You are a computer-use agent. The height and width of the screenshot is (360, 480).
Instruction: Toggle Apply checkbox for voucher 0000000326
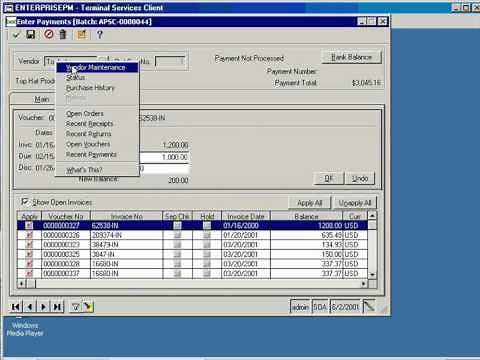29,235
